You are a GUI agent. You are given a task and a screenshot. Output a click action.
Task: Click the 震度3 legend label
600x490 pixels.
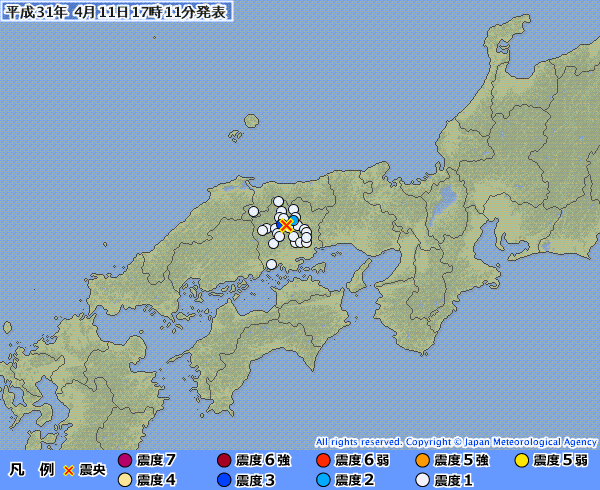pyautogui.click(x=255, y=480)
